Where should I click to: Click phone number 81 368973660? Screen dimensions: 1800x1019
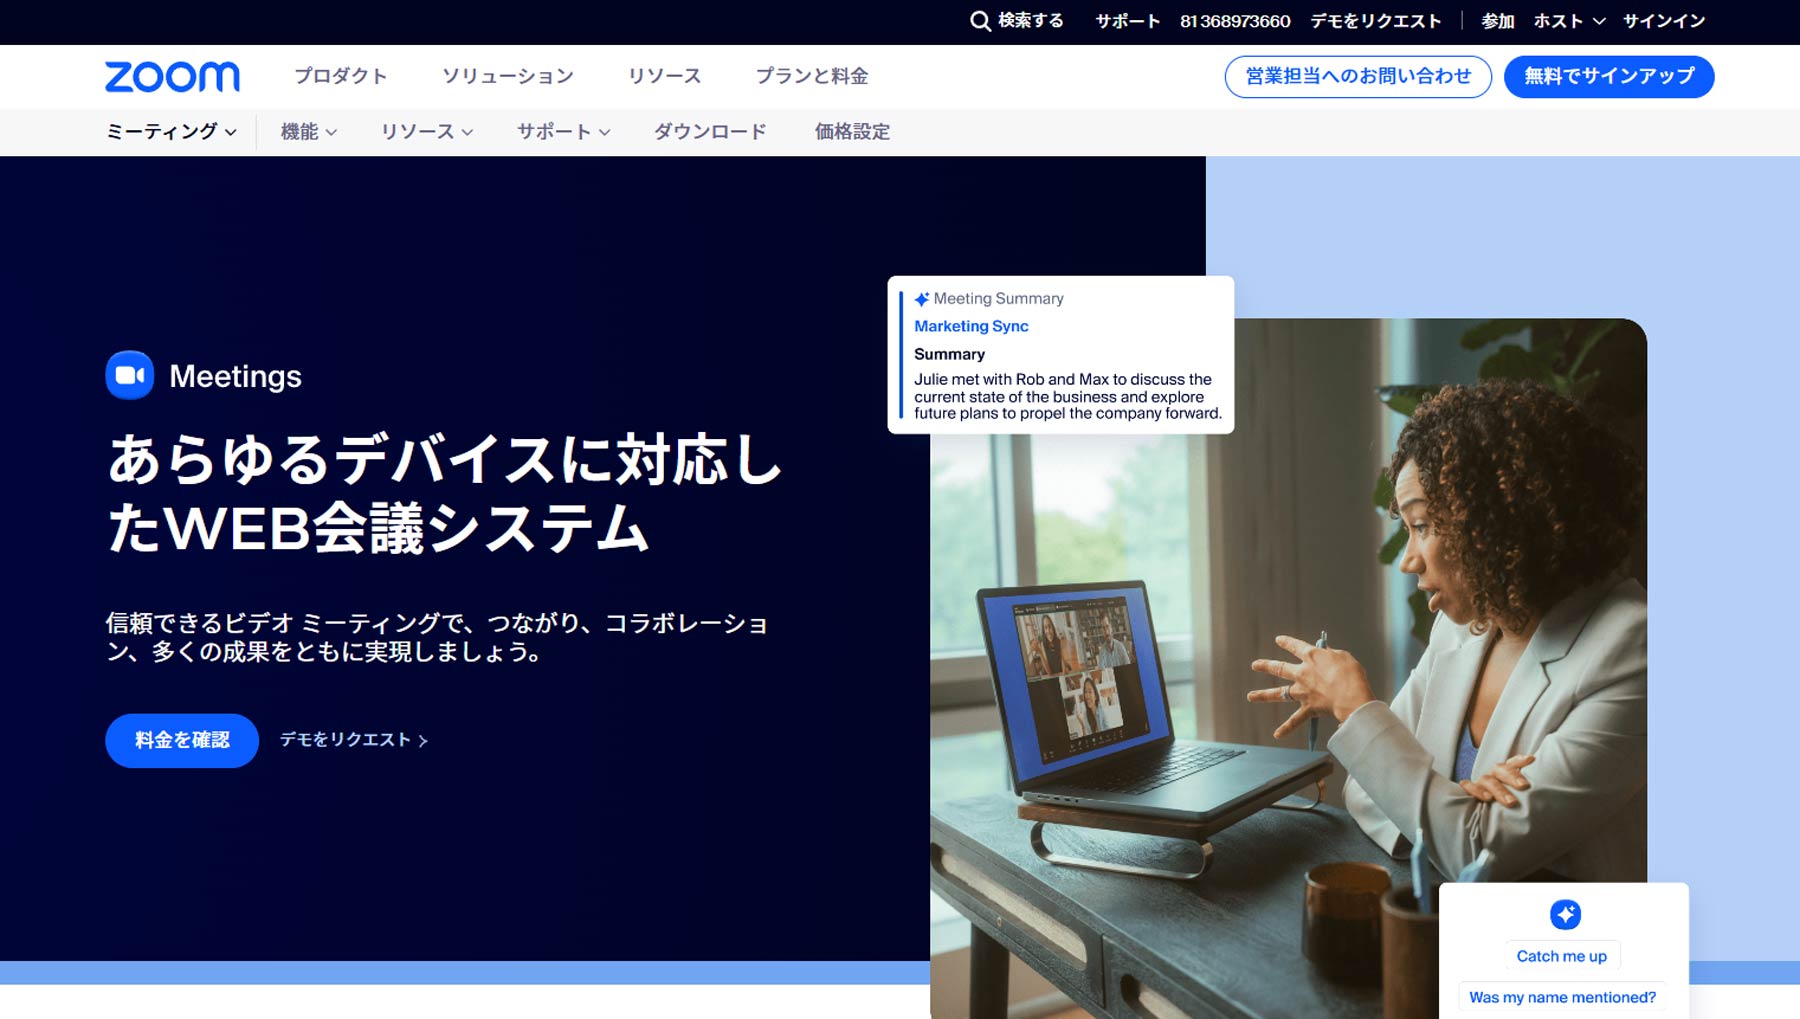tap(1235, 21)
